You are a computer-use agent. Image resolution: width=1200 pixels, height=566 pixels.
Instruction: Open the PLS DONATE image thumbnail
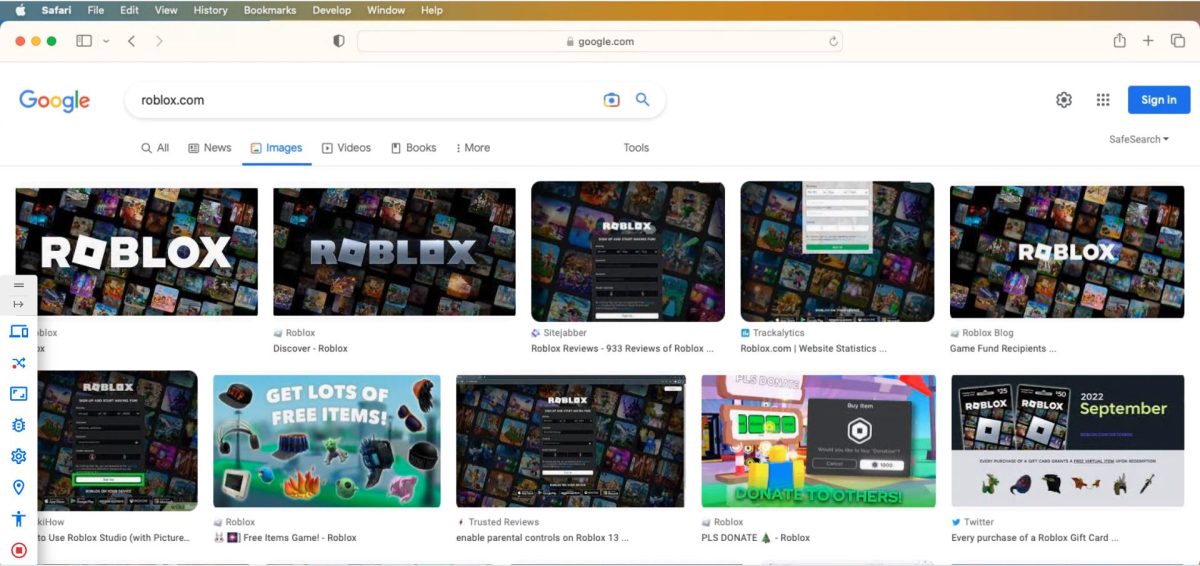pyautogui.click(x=819, y=441)
